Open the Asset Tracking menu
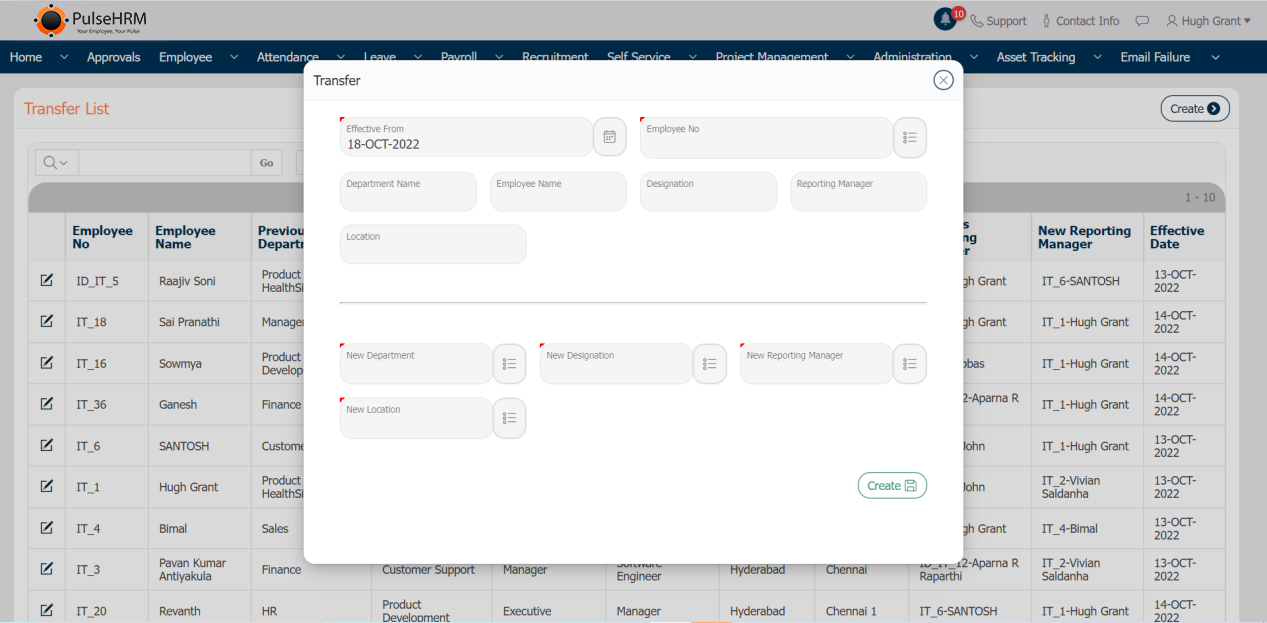The image size is (1267, 623). click(x=1035, y=58)
